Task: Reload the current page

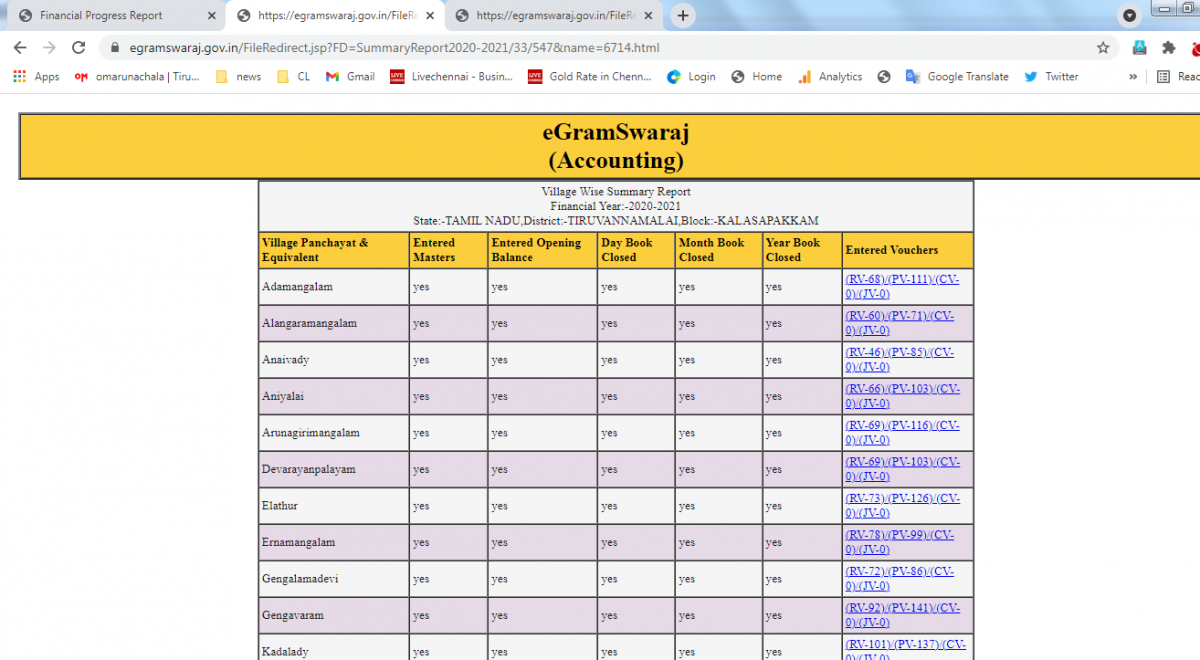Action: (x=79, y=48)
